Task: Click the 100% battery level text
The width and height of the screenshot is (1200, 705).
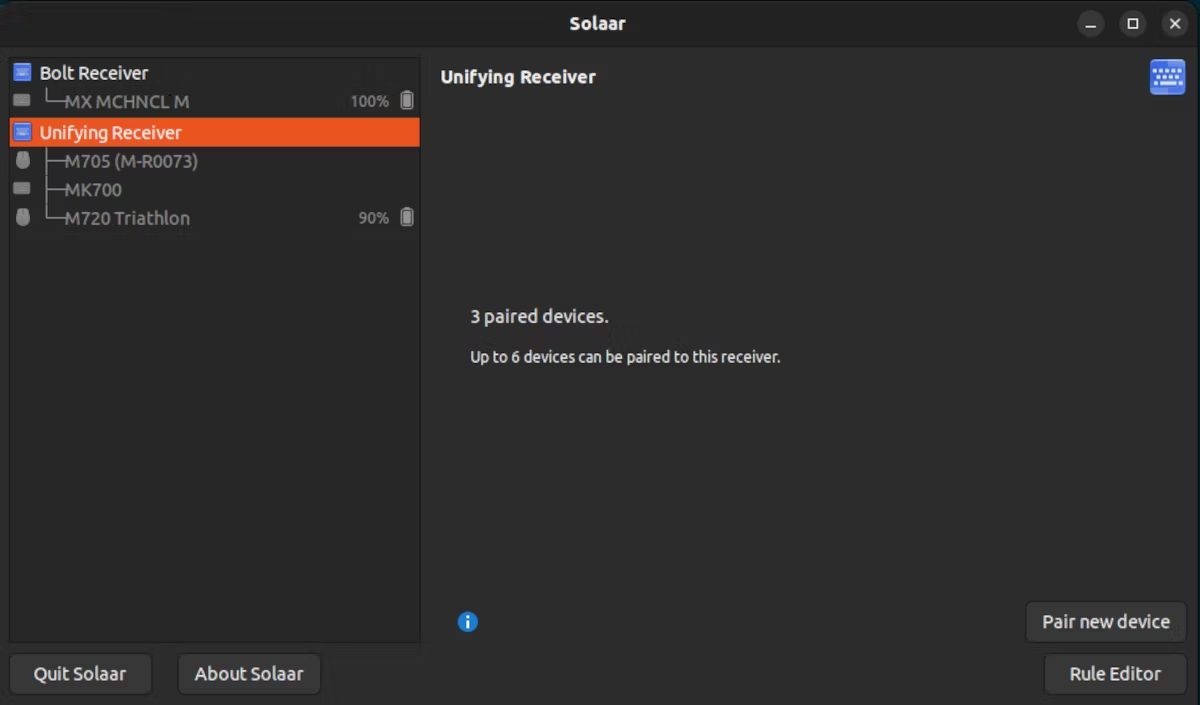Action: 369,102
